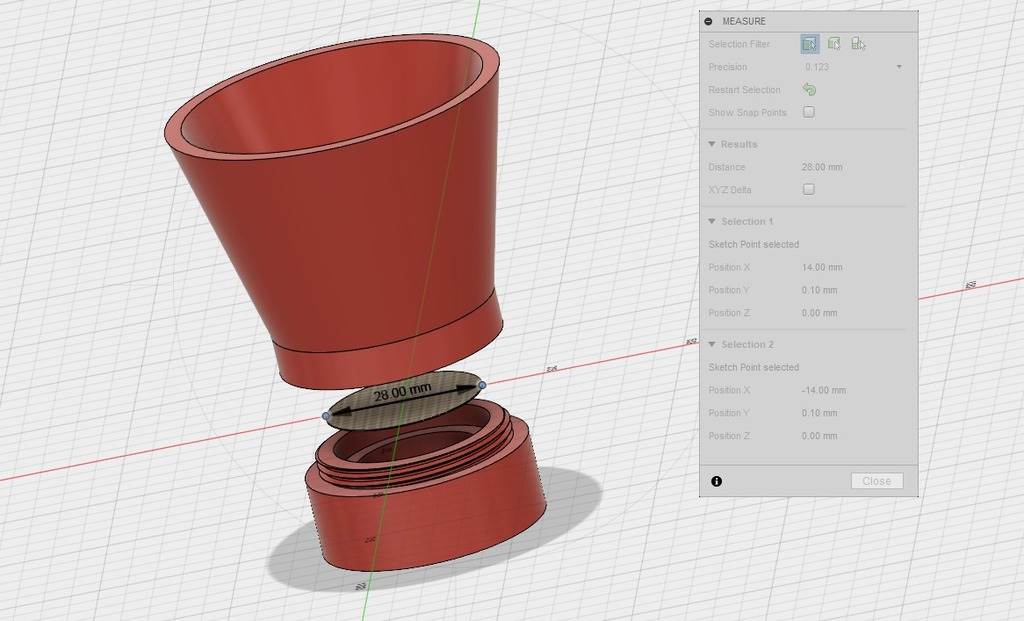Click the left sketch point of measurement
Image resolution: width=1024 pixels, height=621 pixels.
coord(326,415)
